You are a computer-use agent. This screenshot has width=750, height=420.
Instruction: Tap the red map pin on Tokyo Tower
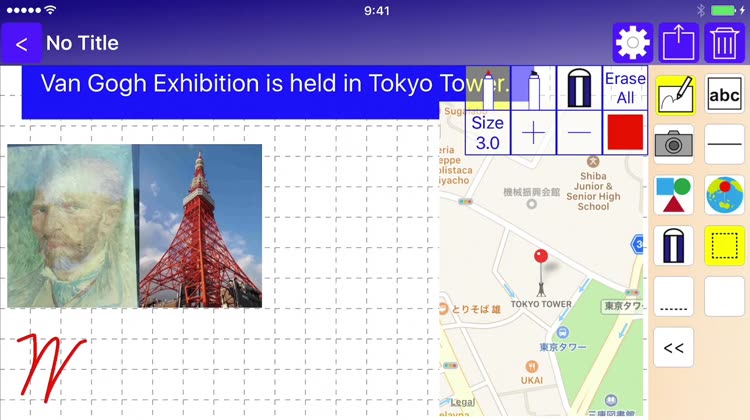(x=541, y=256)
